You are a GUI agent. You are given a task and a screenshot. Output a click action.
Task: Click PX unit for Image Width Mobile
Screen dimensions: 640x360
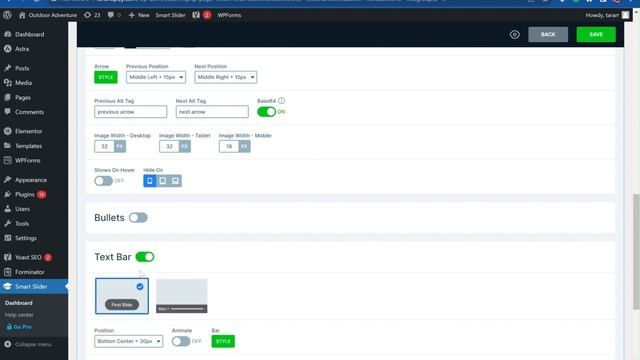[x=244, y=146]
